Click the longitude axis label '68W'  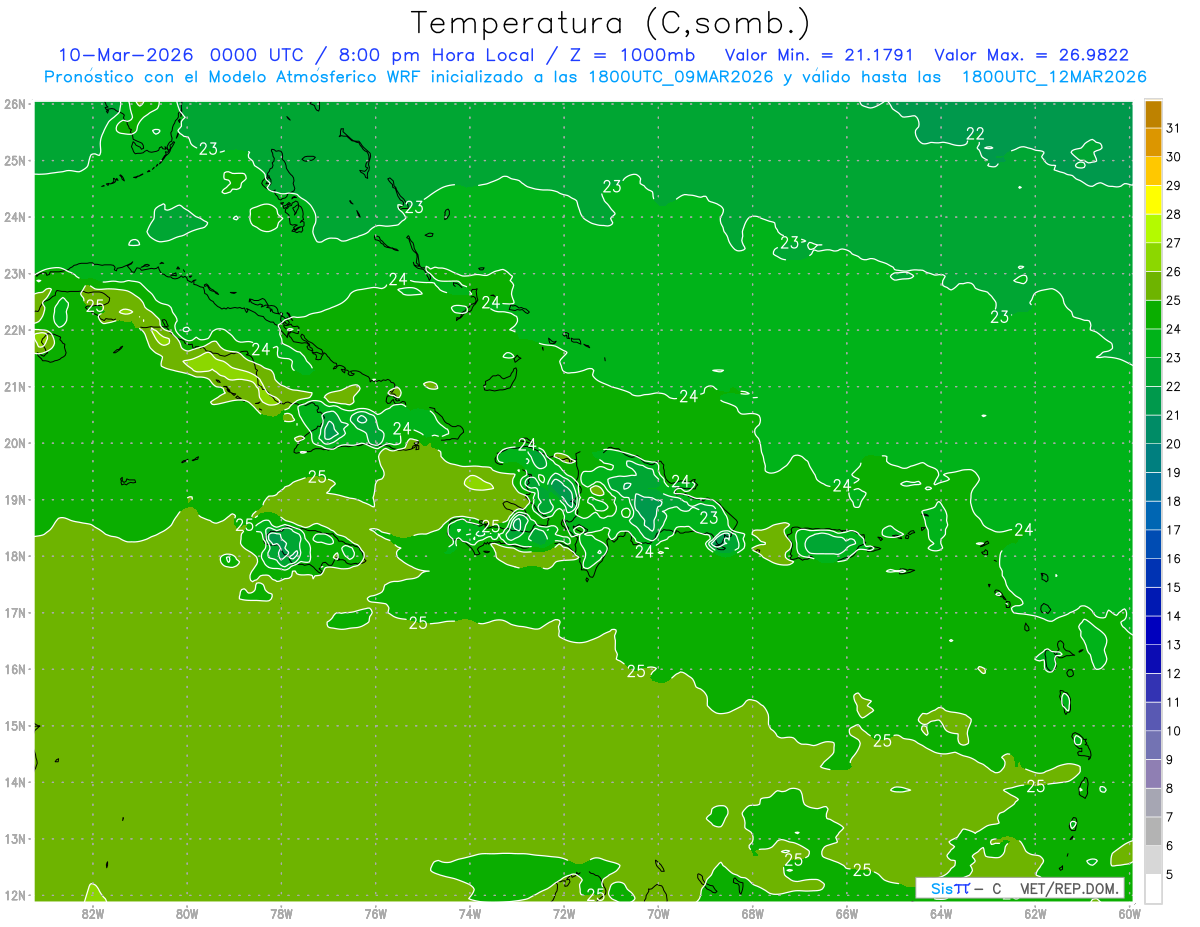753,913
